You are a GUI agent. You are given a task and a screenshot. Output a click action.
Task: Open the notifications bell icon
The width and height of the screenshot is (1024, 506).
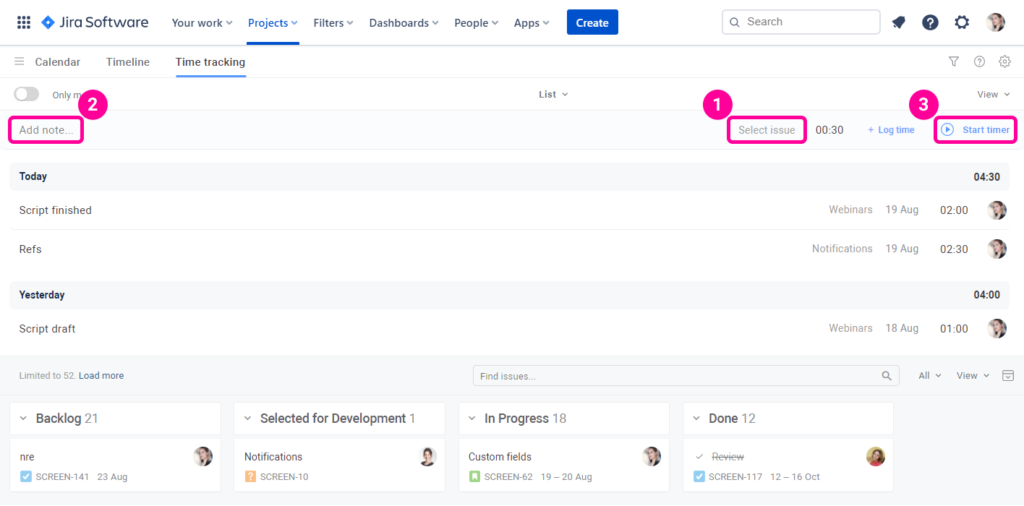[899, 23]
